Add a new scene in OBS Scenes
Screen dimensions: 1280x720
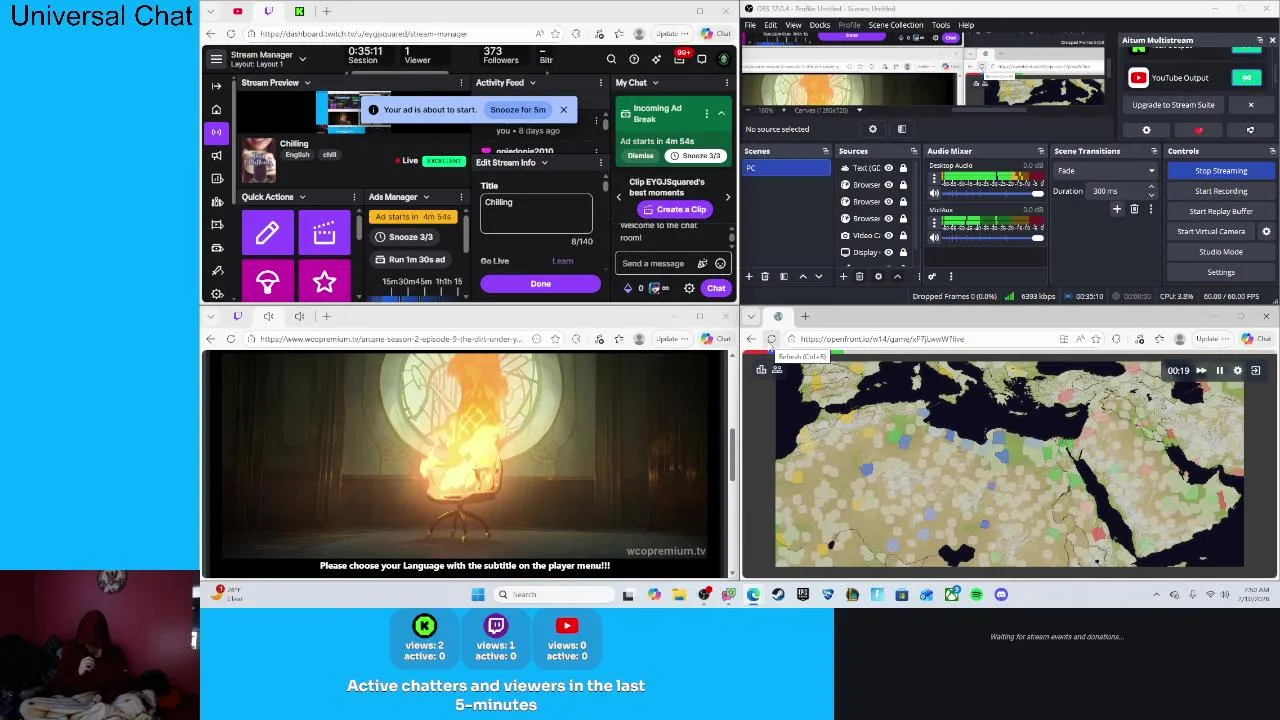click(x=748, y=276)
